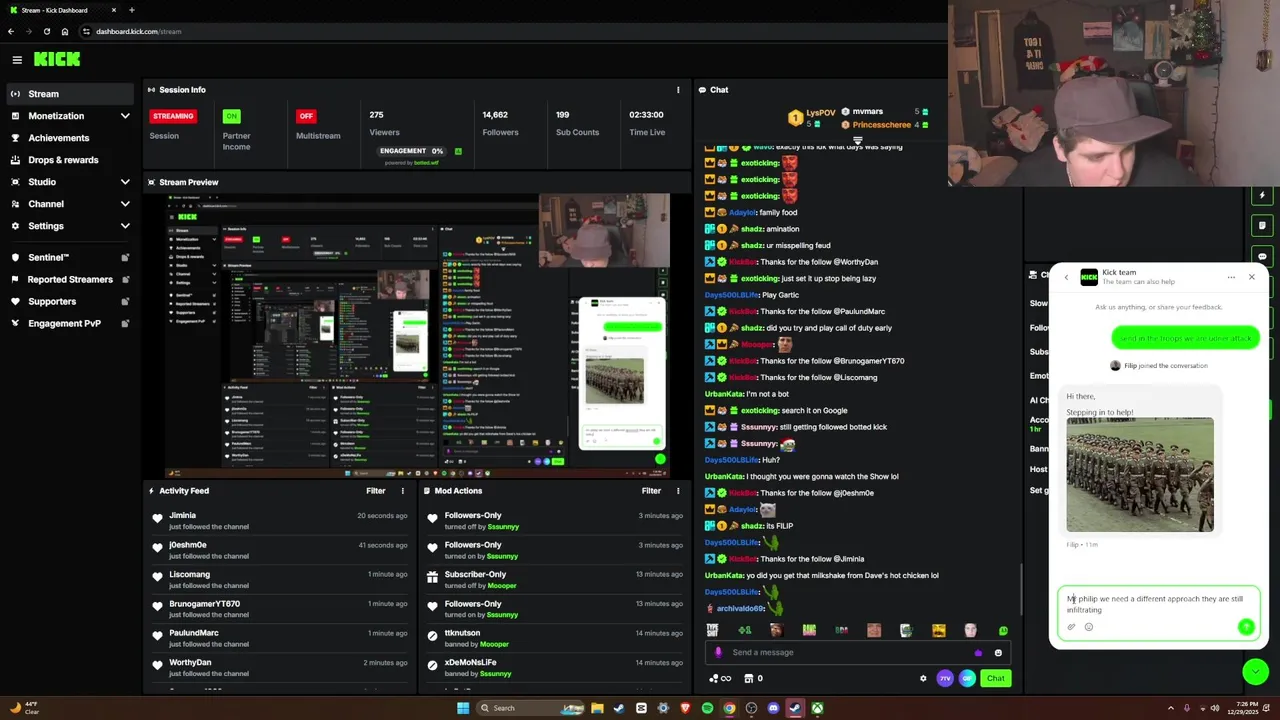Reload the browser page
This screenshot has height=720, width=1280.
46,31
